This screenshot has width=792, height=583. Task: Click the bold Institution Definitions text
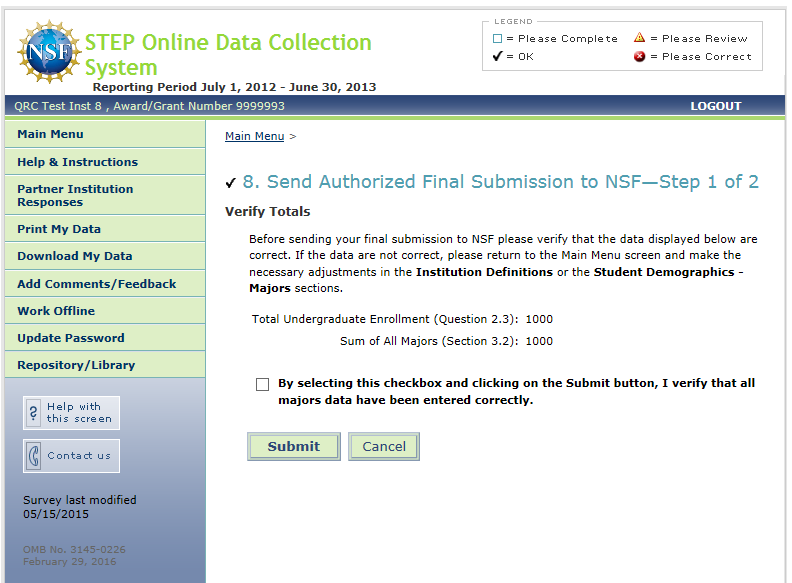coord(484,272)
